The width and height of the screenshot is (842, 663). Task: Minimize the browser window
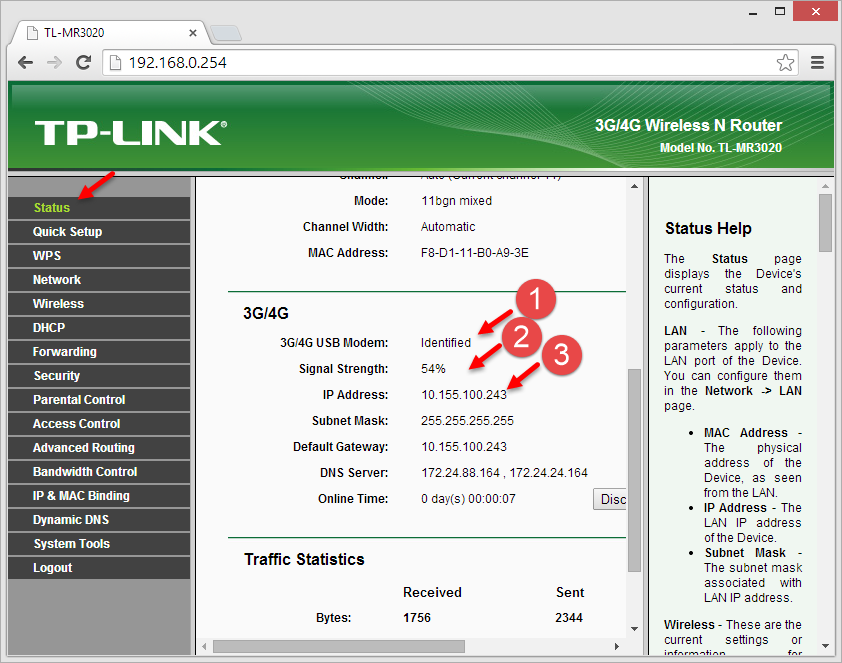coord(753,12)
